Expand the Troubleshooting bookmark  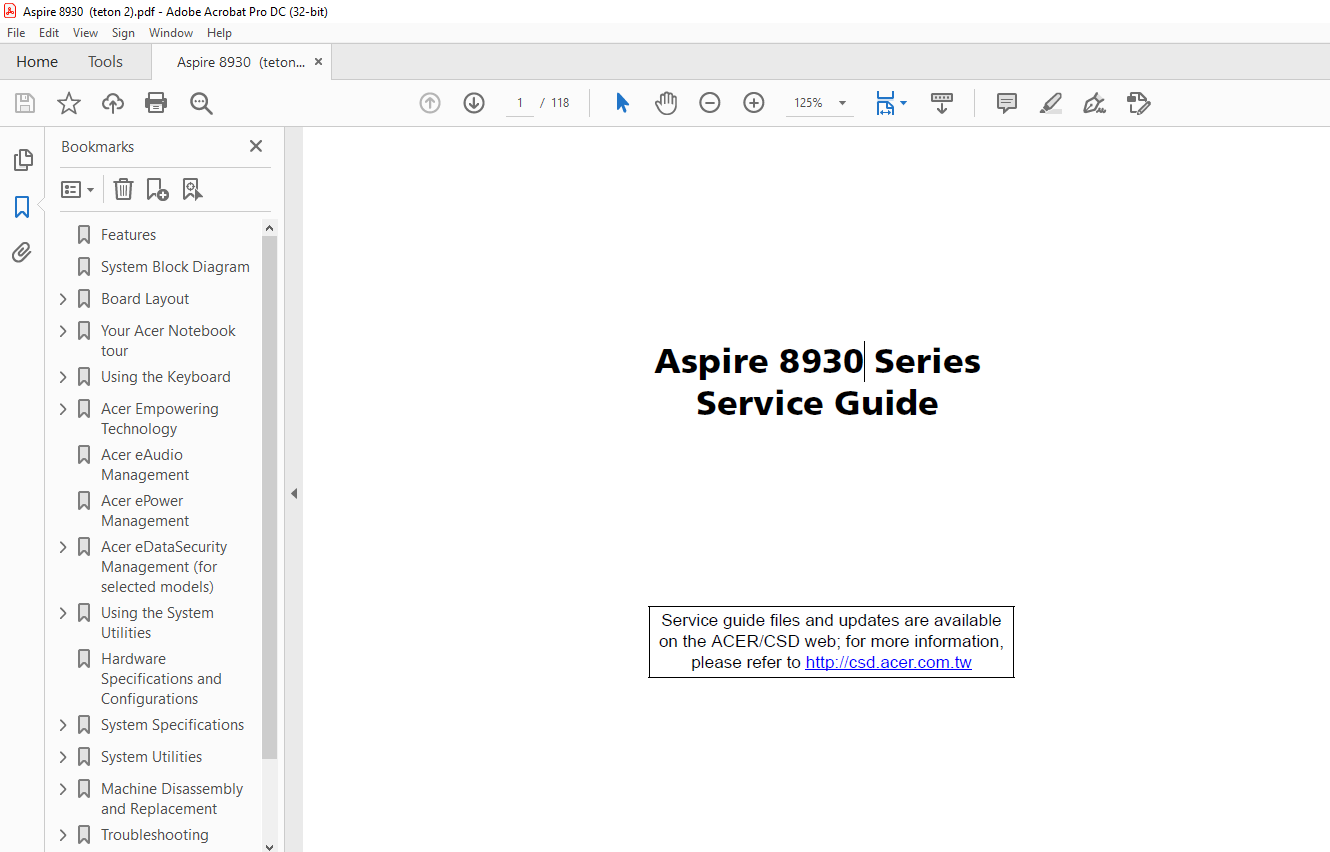click(63, 835)
